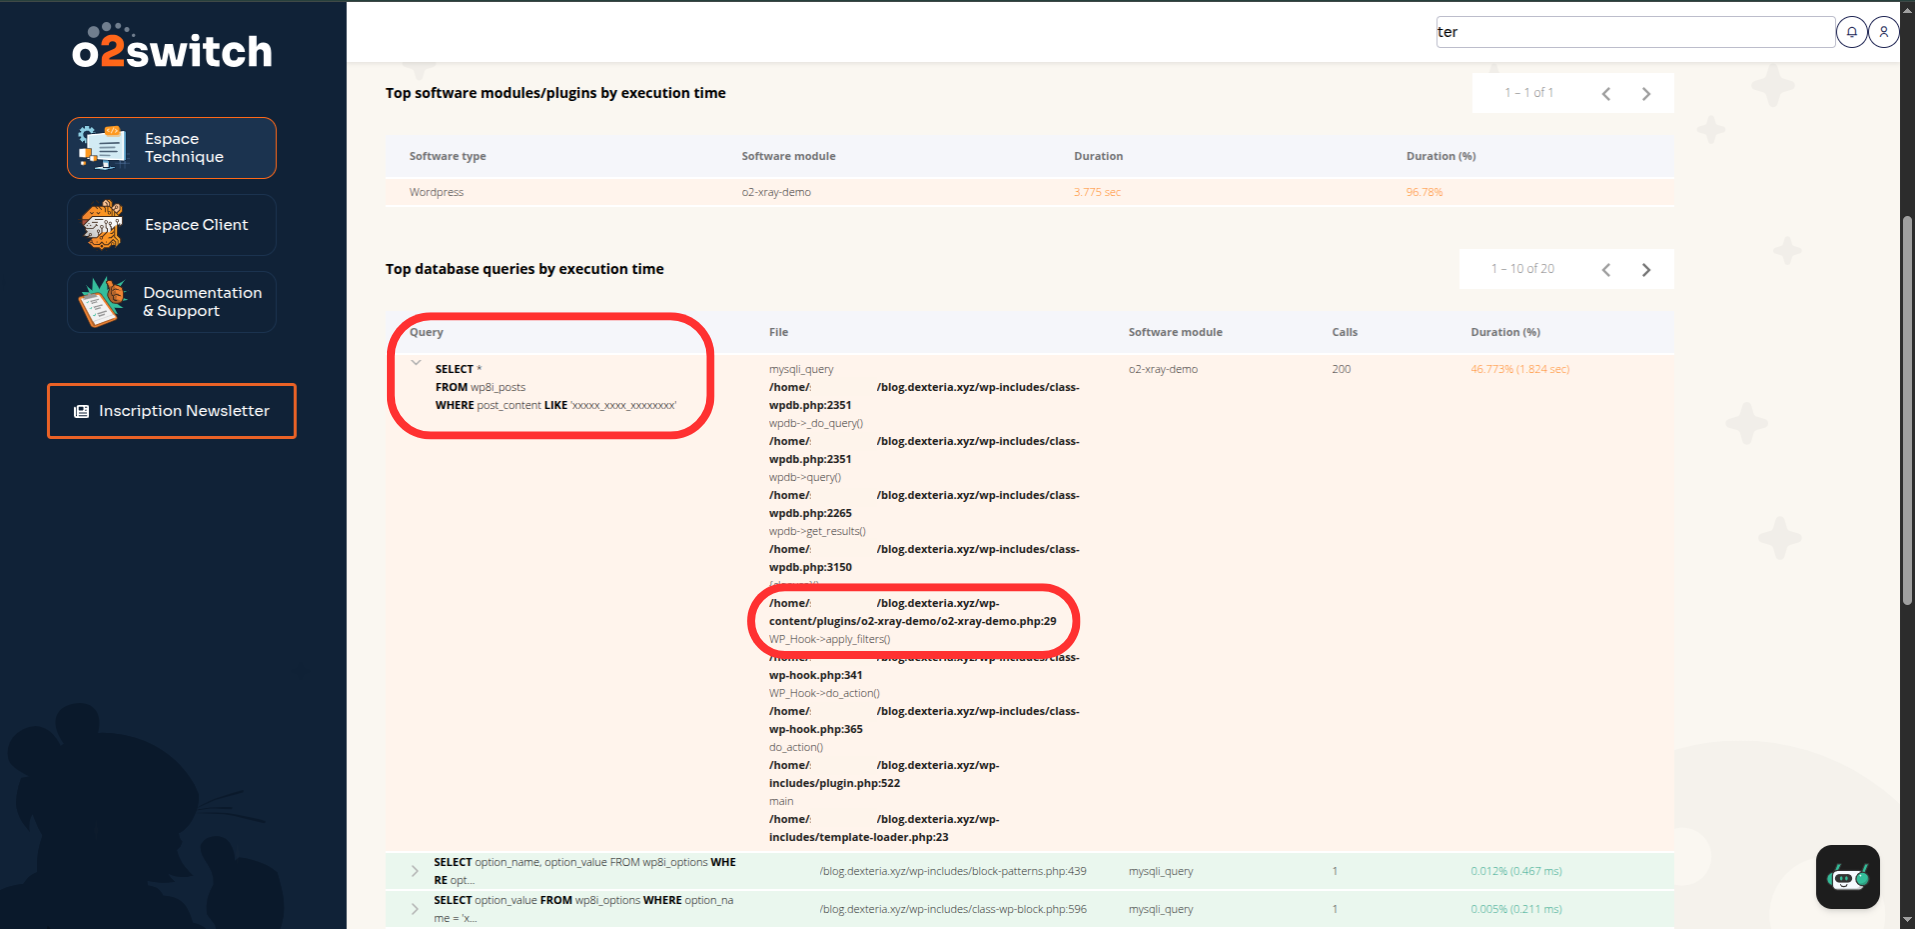Image resolution: width=1917 pixels, height=929 pixels.
Task: Click the o2-xray-demo module cell in modules table
Action: (776, 192)
